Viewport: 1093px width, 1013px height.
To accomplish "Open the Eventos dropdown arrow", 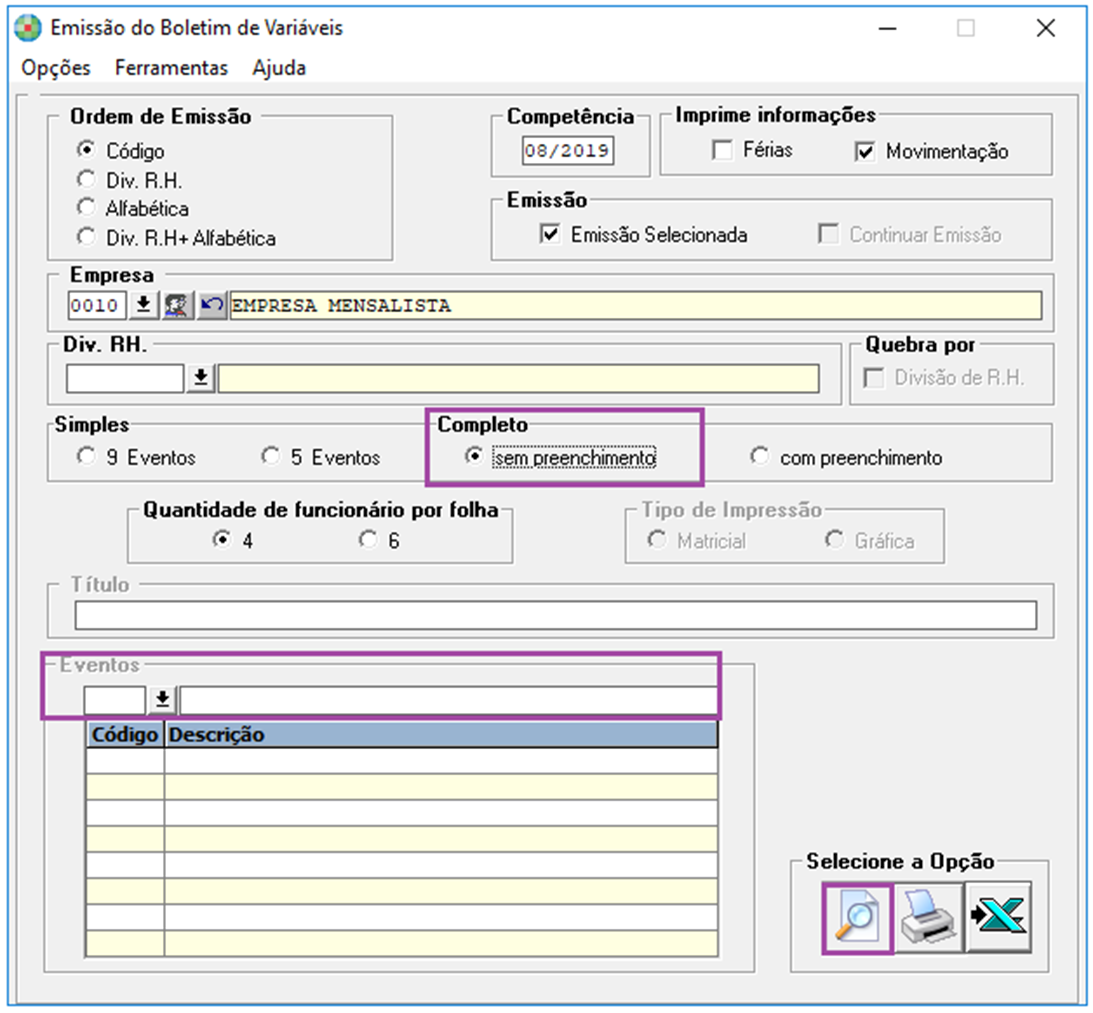I will [162, 699].
